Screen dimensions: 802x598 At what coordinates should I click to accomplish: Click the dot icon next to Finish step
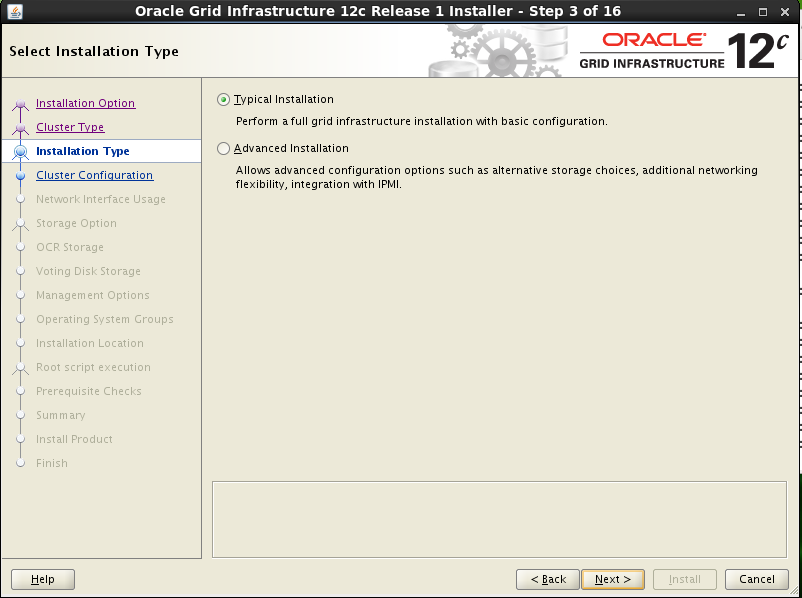click(x=20, y=463)
